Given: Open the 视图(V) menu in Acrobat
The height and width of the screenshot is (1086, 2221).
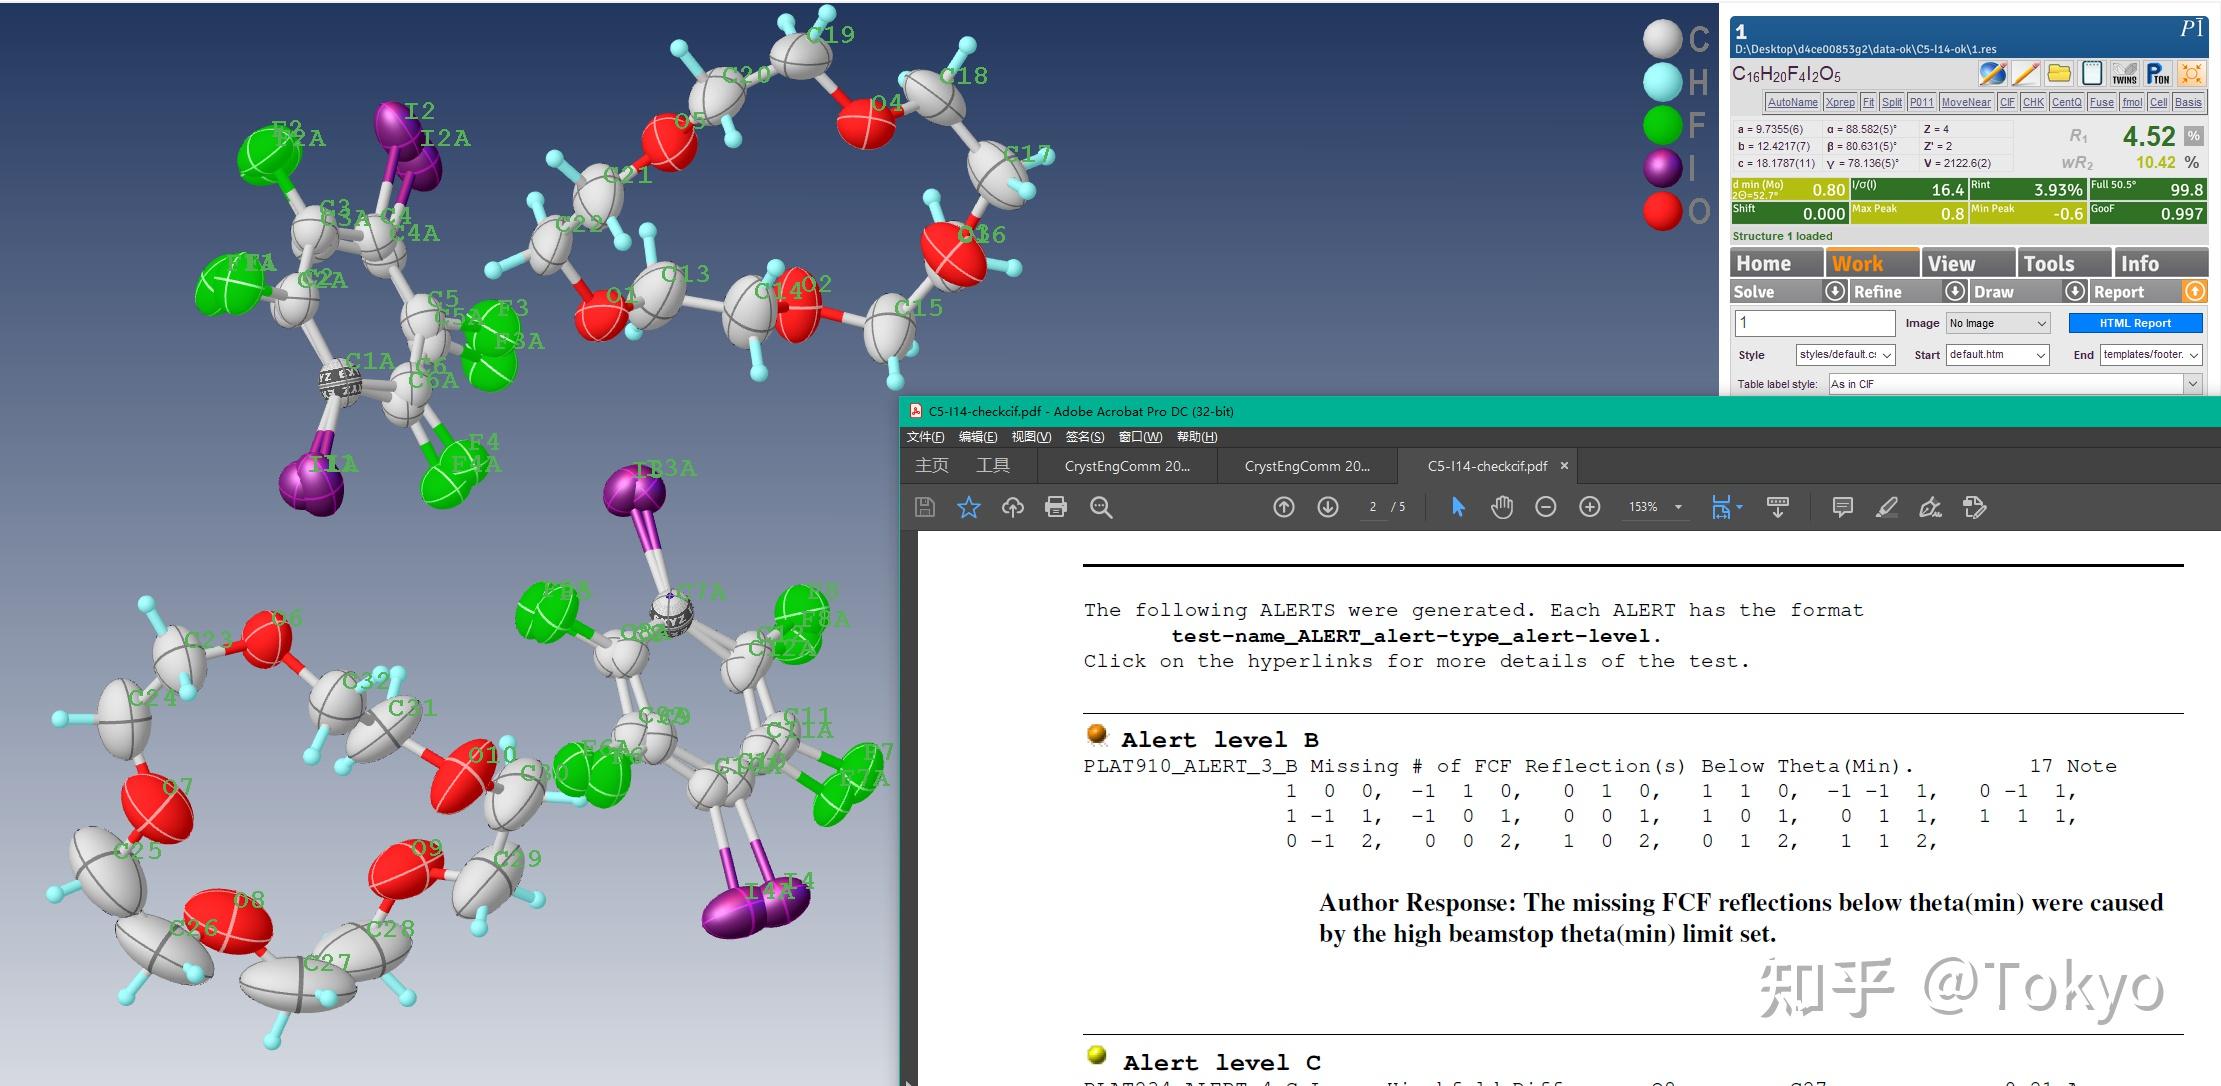Looking at the screenshot, I should tap(1030, 437).
